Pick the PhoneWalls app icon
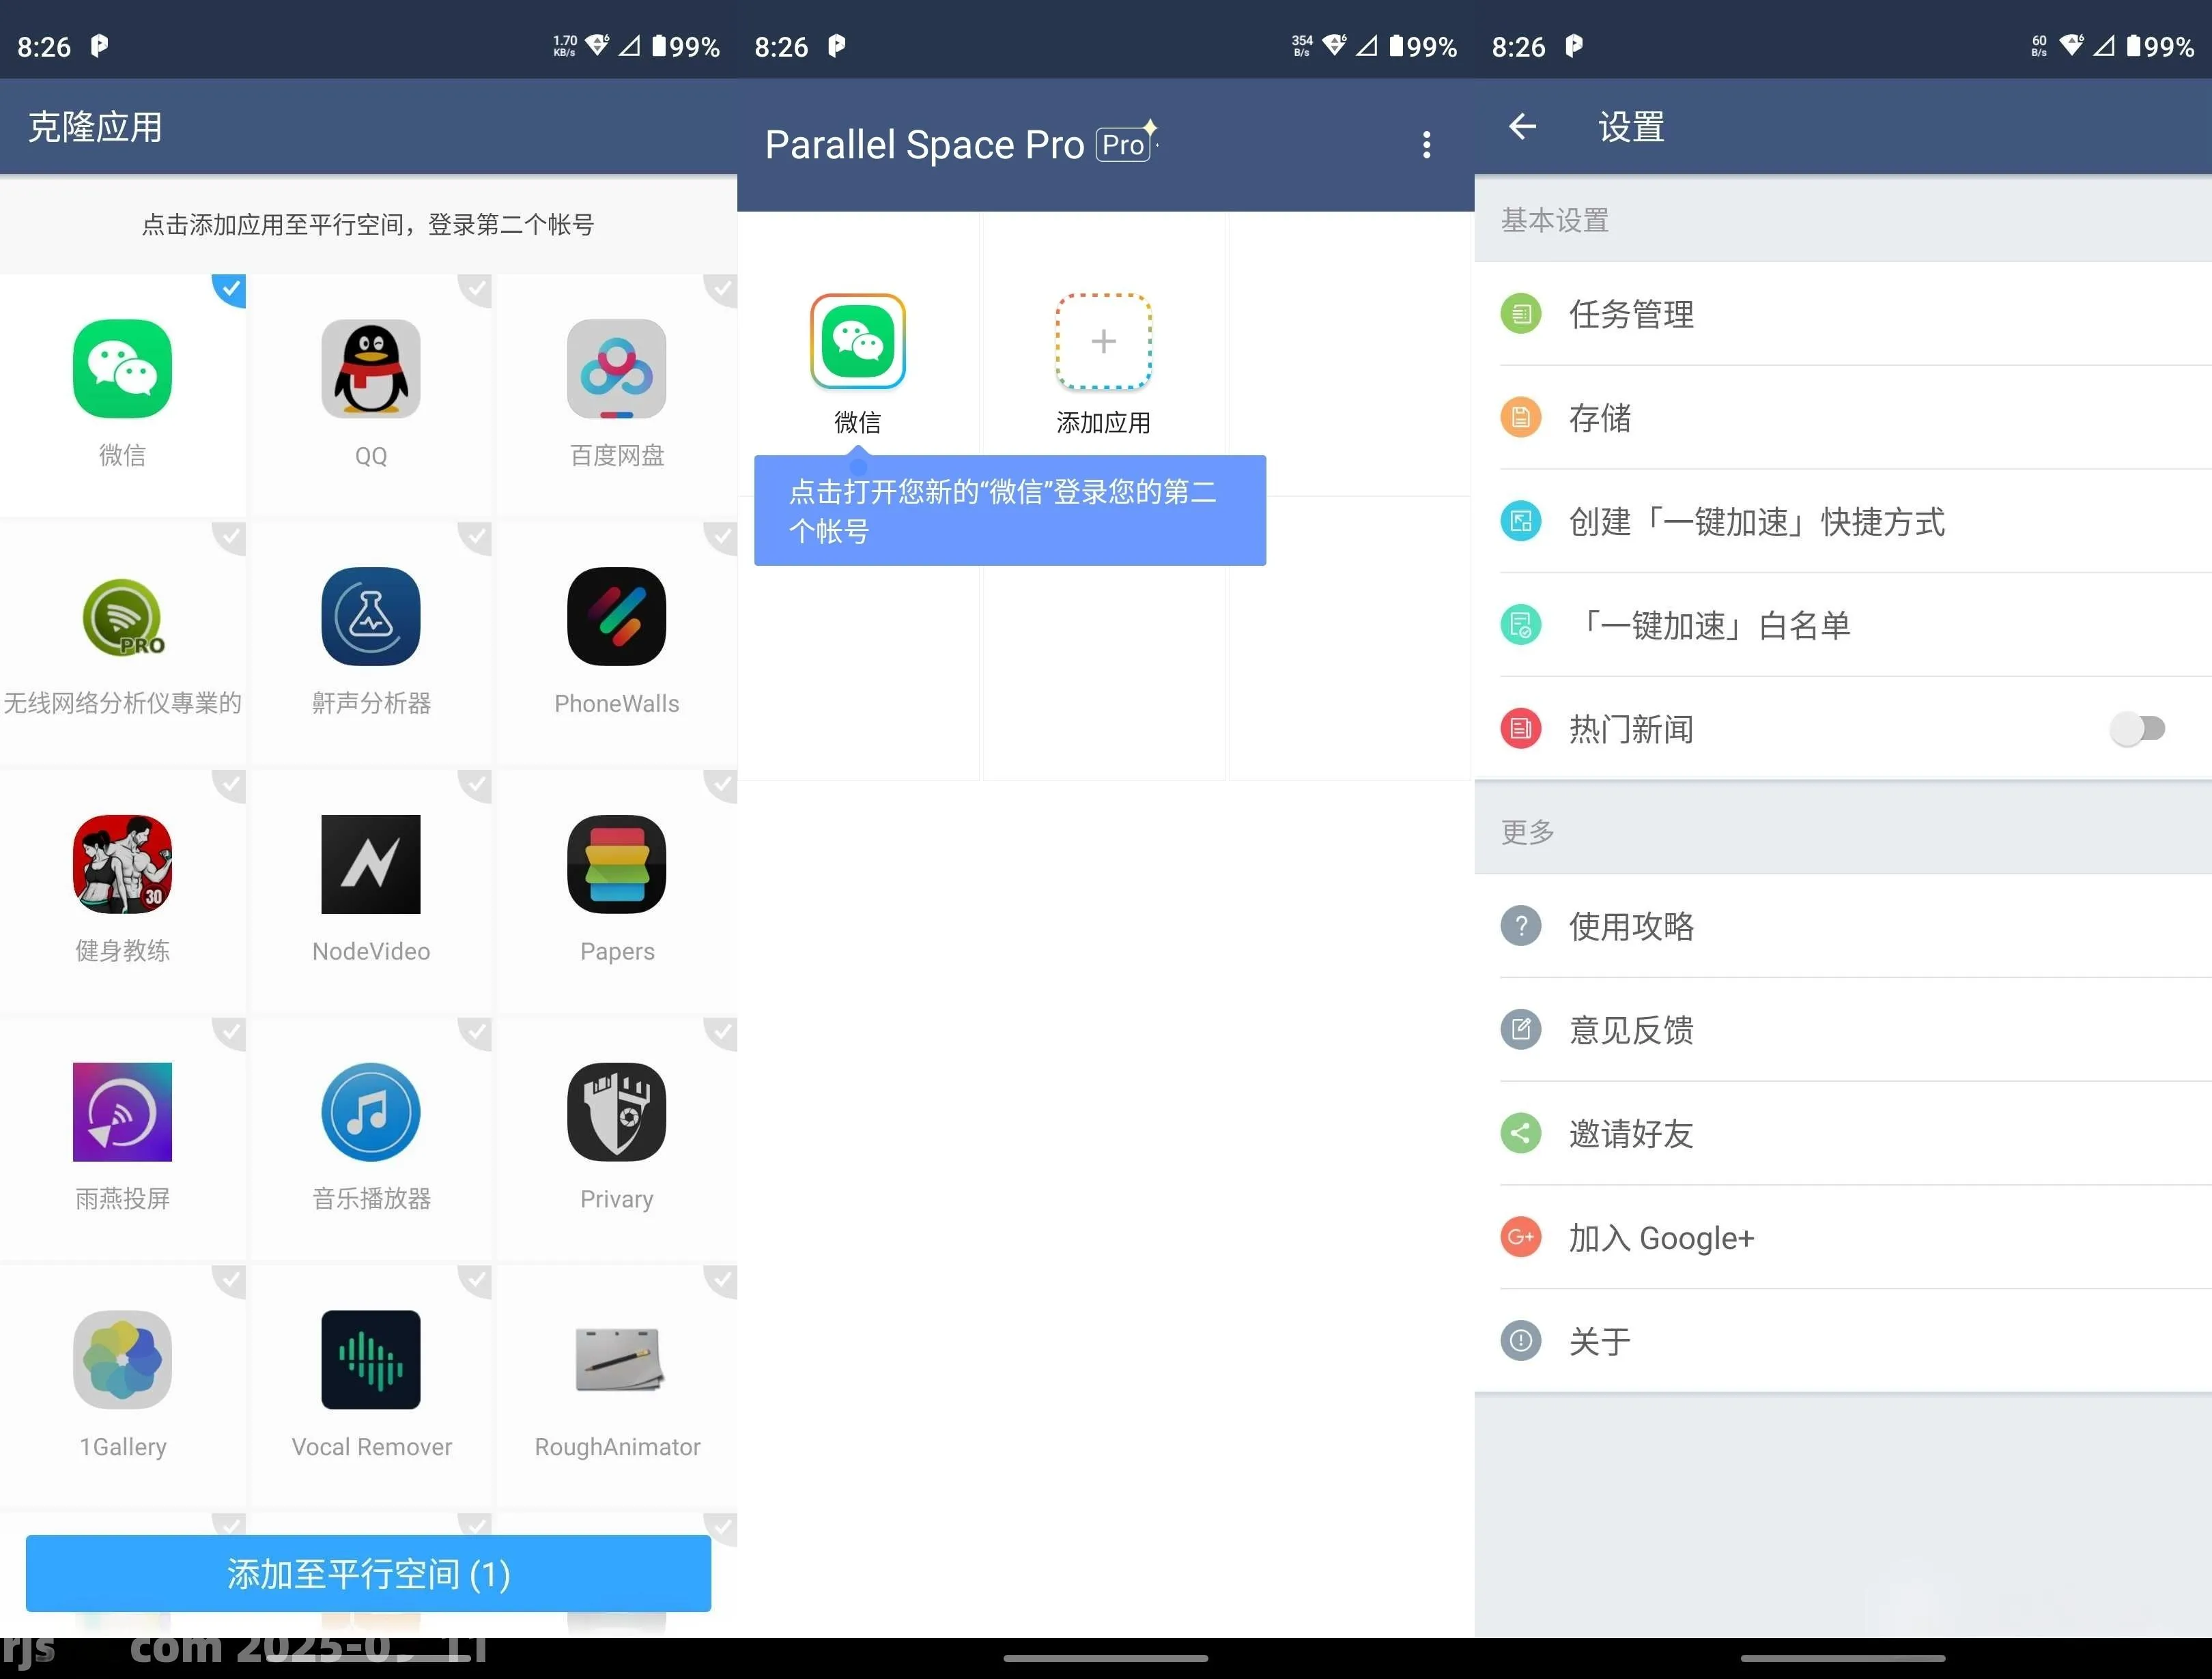 point(617,616)
